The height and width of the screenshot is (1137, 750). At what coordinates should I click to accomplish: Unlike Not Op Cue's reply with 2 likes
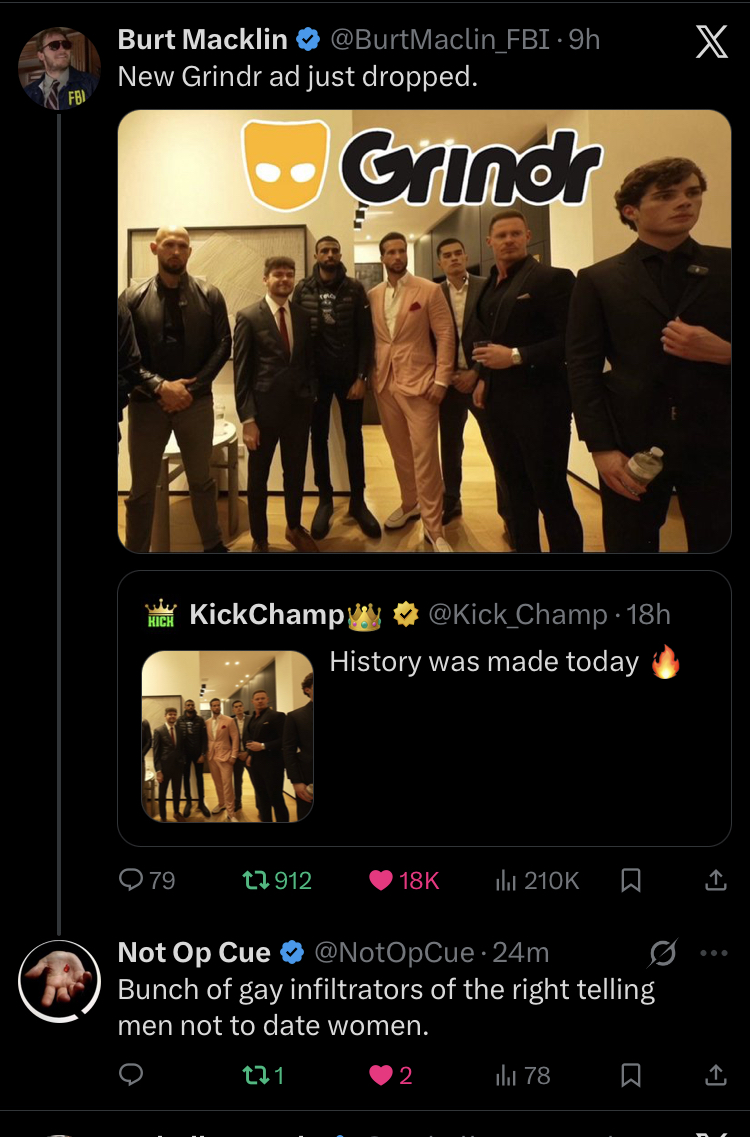coord(381,1075)
